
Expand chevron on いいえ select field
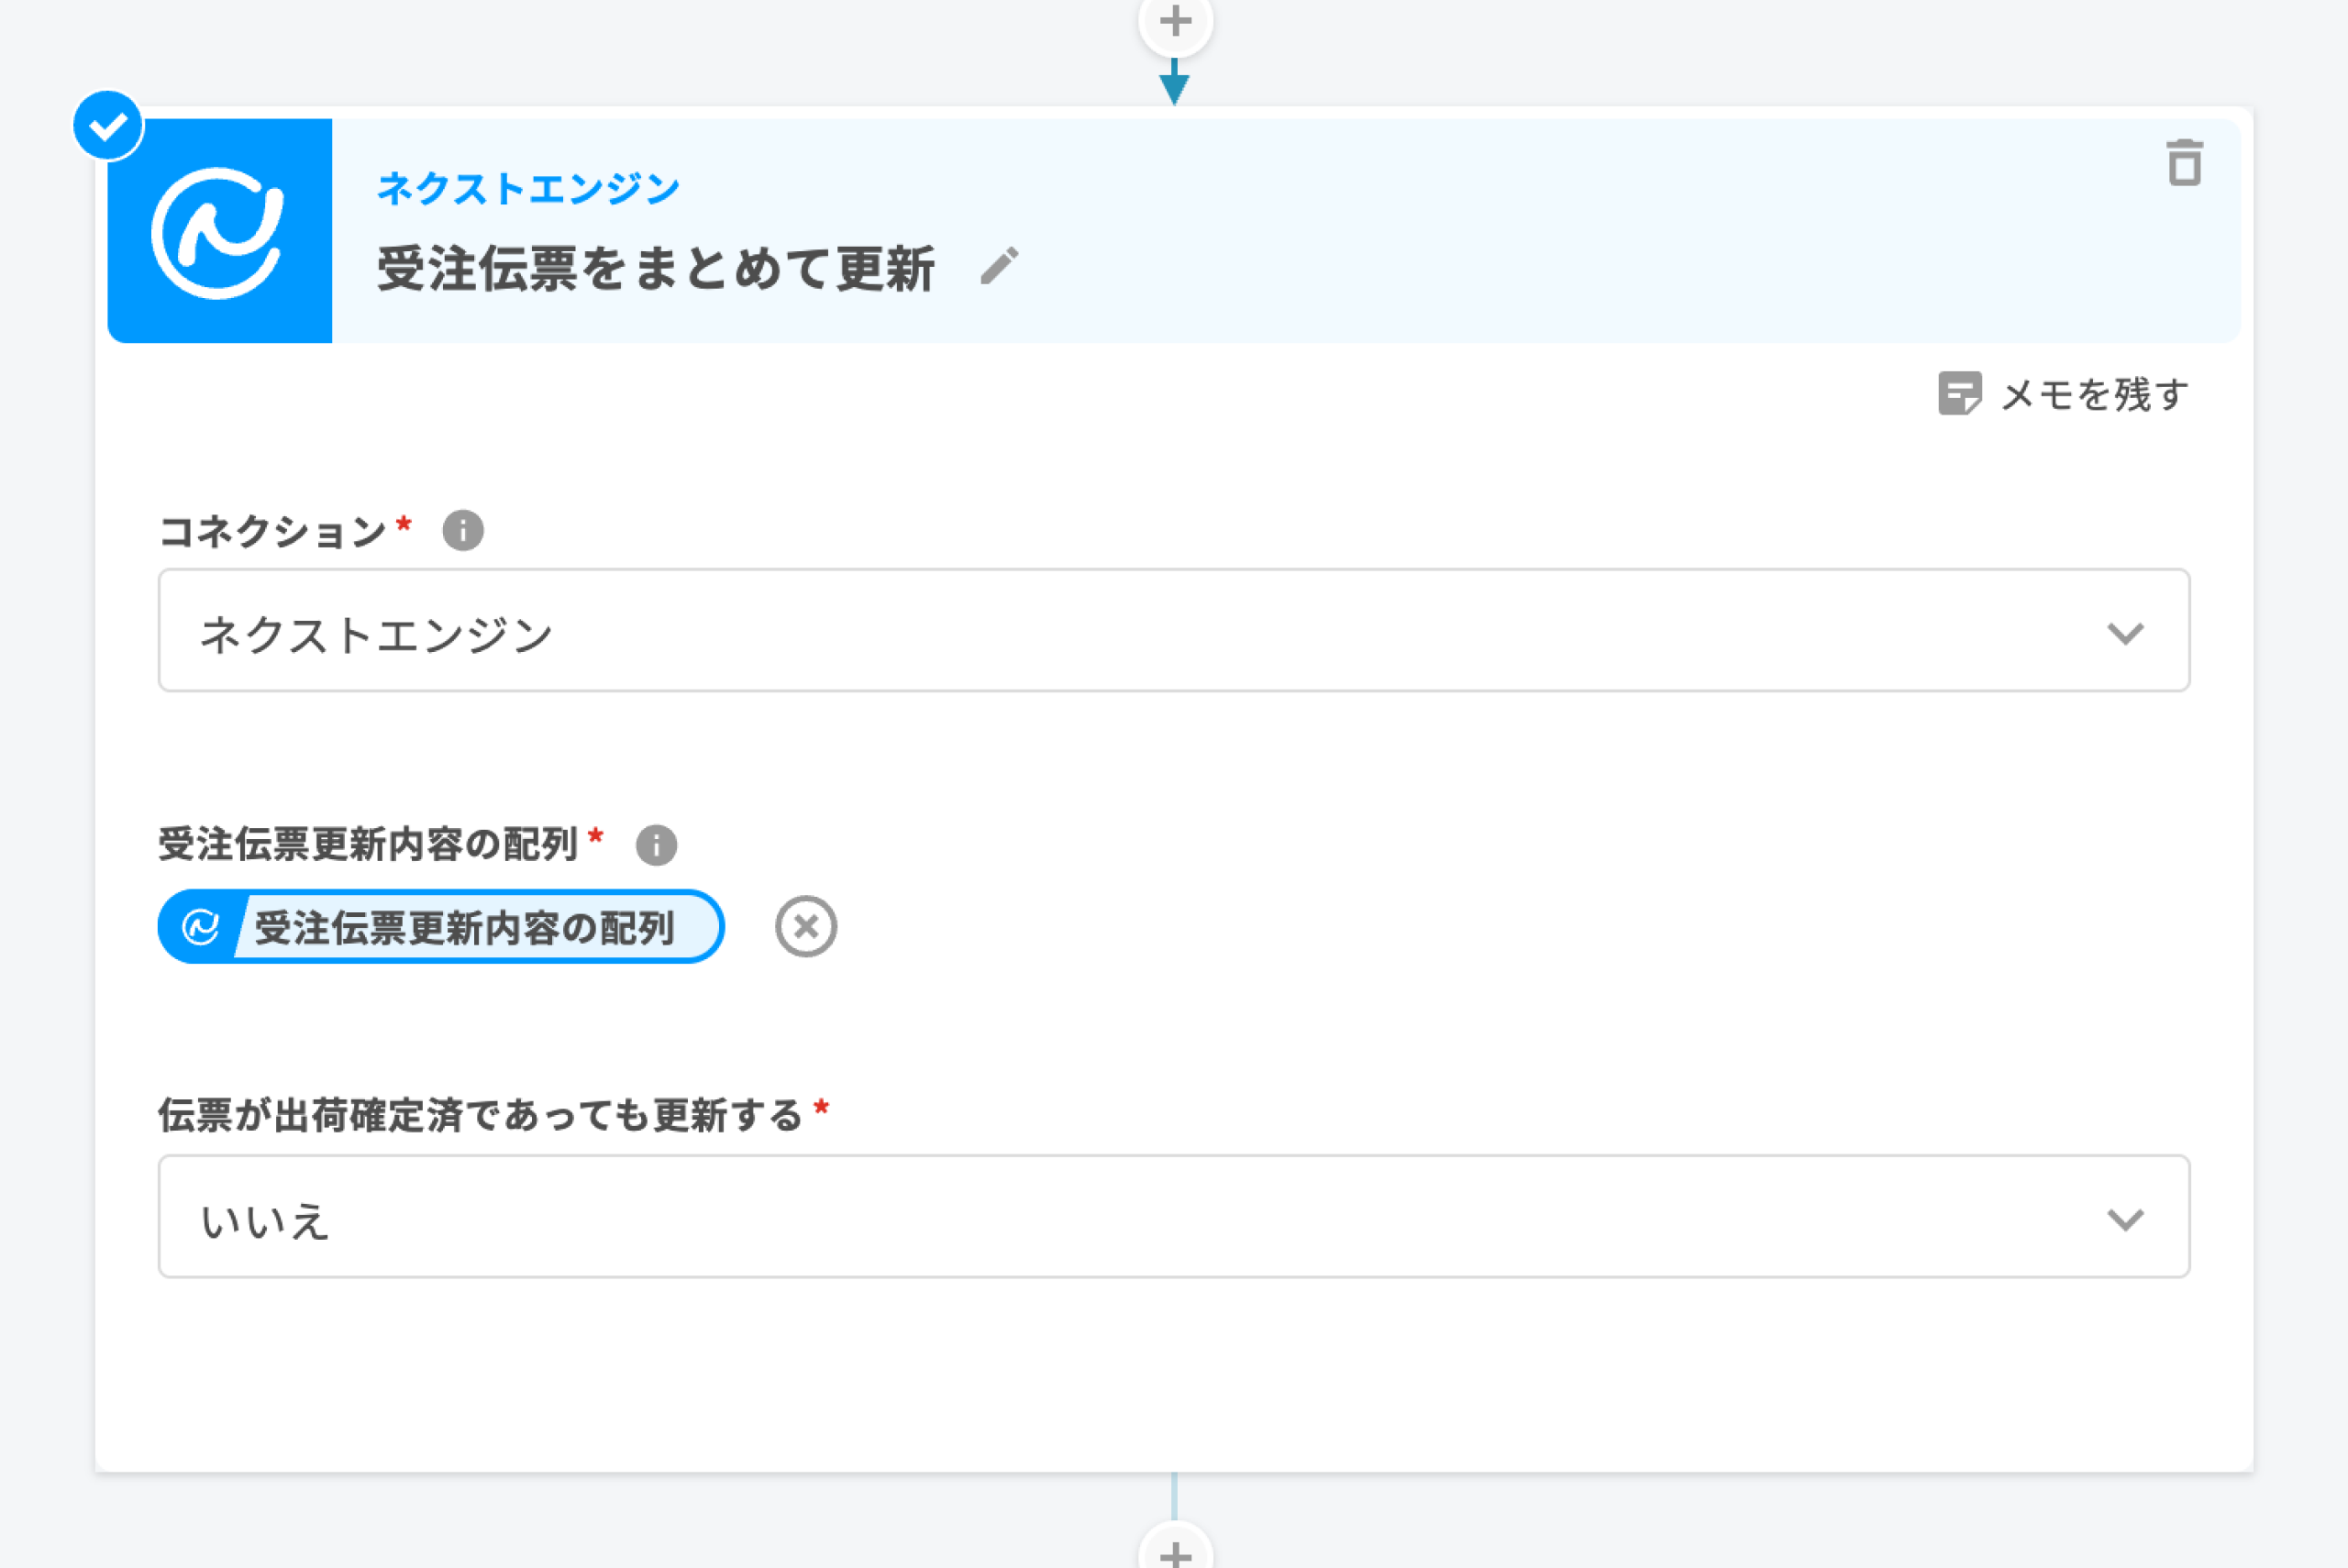(2124, 1219)
